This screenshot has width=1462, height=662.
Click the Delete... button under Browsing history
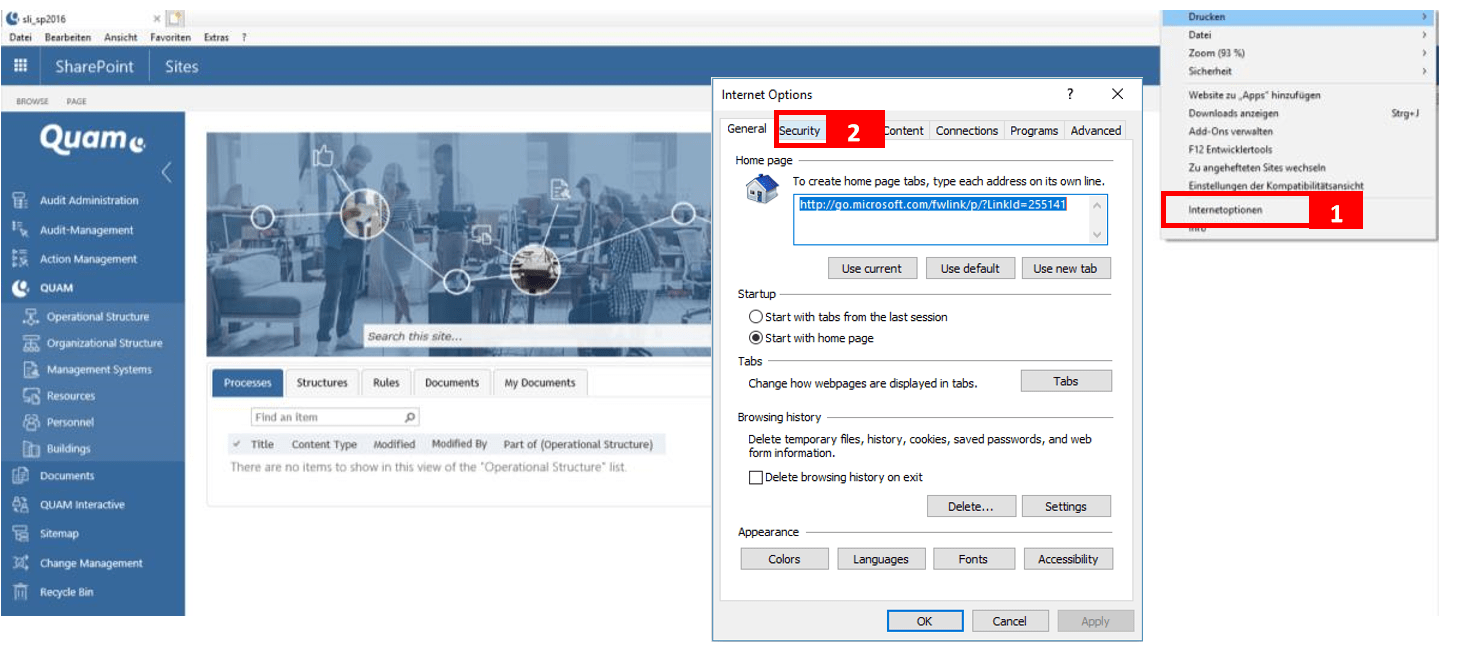pos(971,505)
